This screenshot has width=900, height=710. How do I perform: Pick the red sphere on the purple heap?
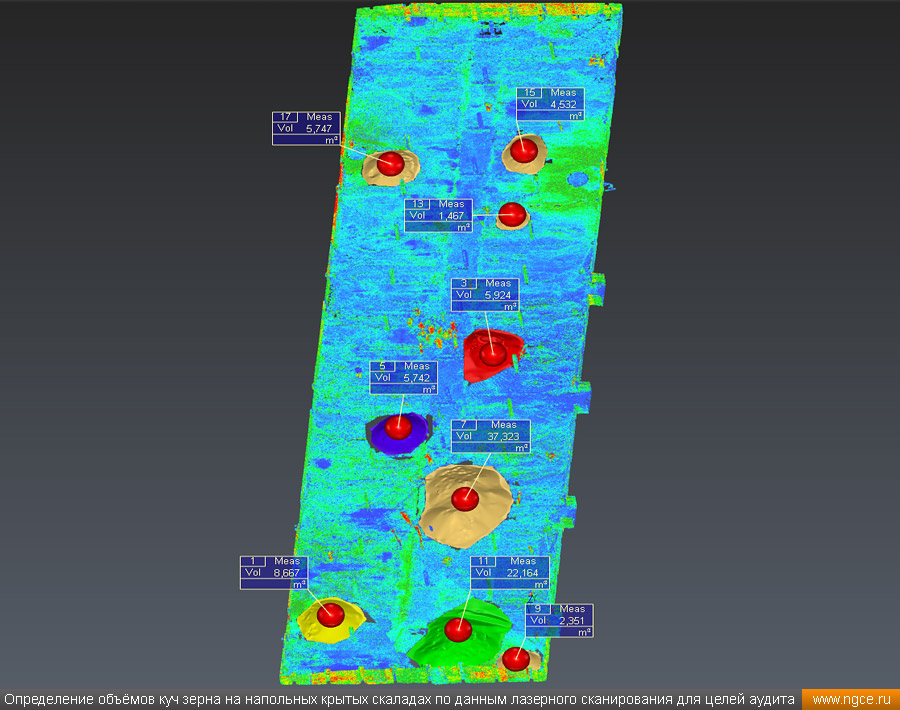point(399,427)
